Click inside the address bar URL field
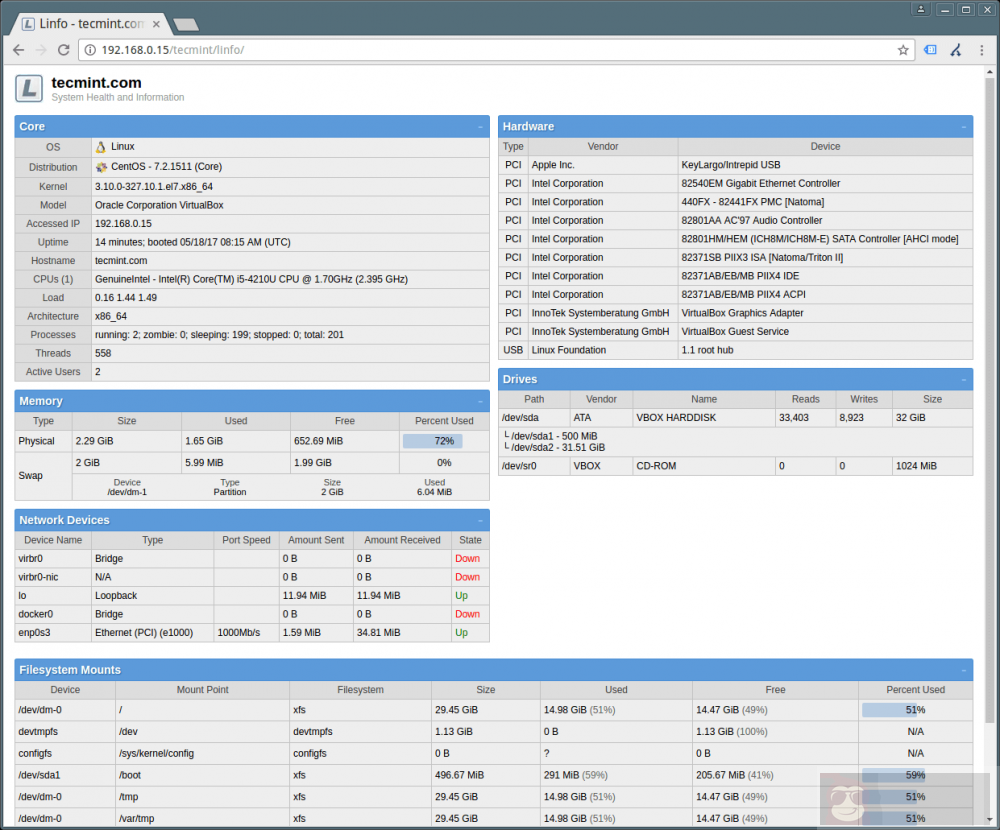Viewport: 1000px width, 830px height. point(300,48)
